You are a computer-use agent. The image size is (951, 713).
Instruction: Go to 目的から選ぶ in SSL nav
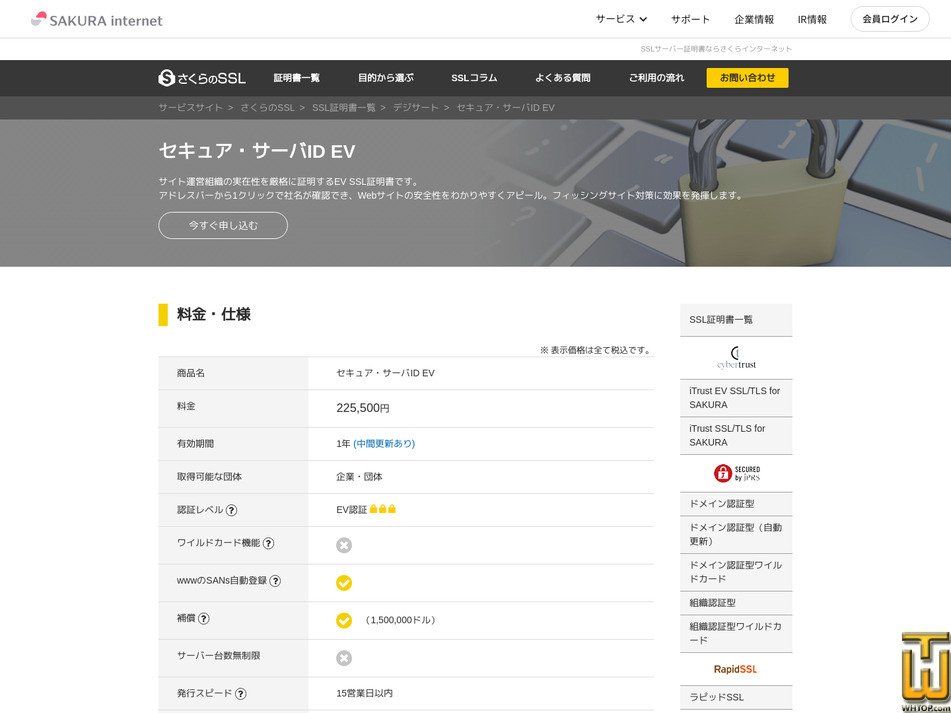[x=386, y=78]
